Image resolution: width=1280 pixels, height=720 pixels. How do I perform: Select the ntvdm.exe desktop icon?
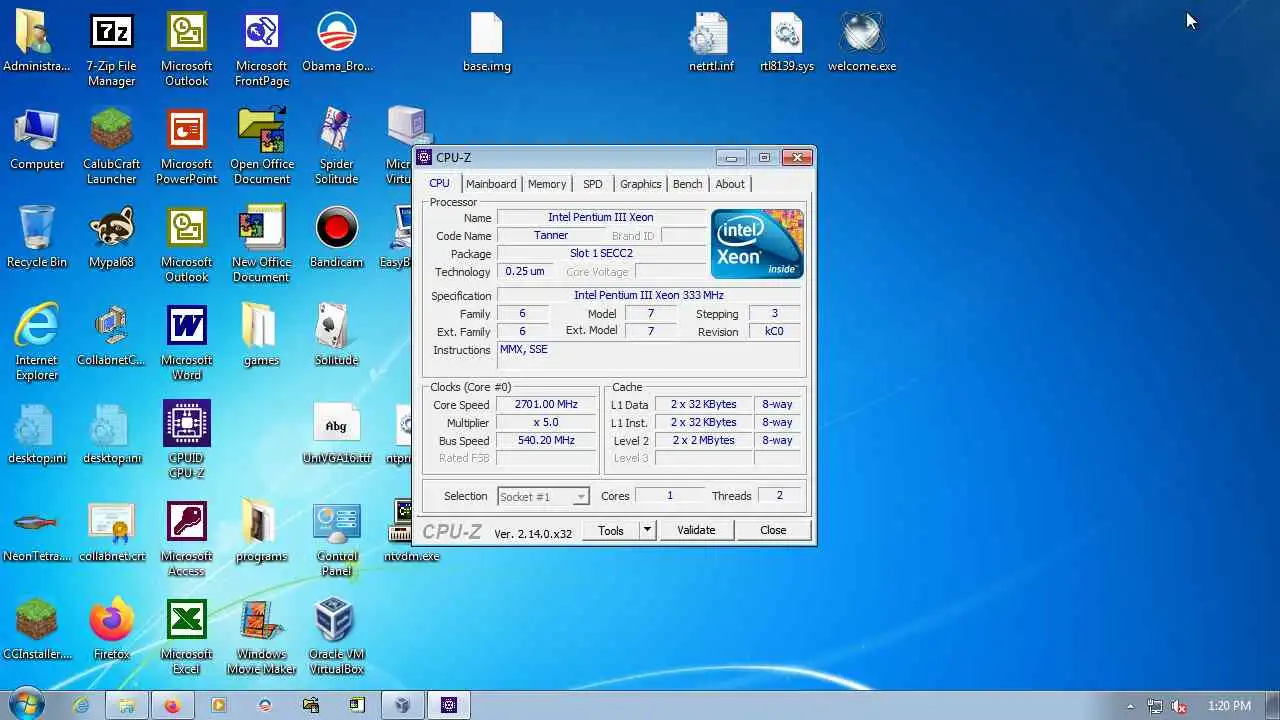[411, 532]
